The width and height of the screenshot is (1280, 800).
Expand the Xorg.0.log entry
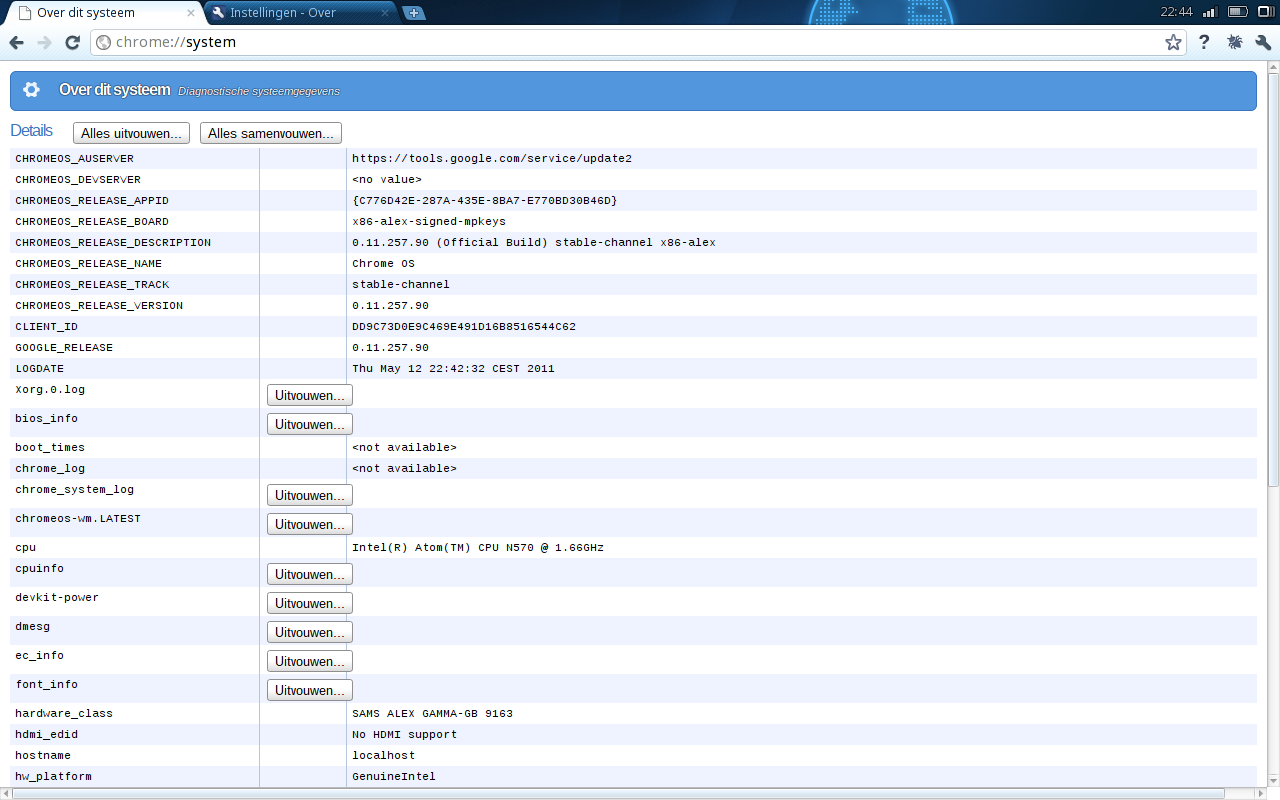click(310, 395)
